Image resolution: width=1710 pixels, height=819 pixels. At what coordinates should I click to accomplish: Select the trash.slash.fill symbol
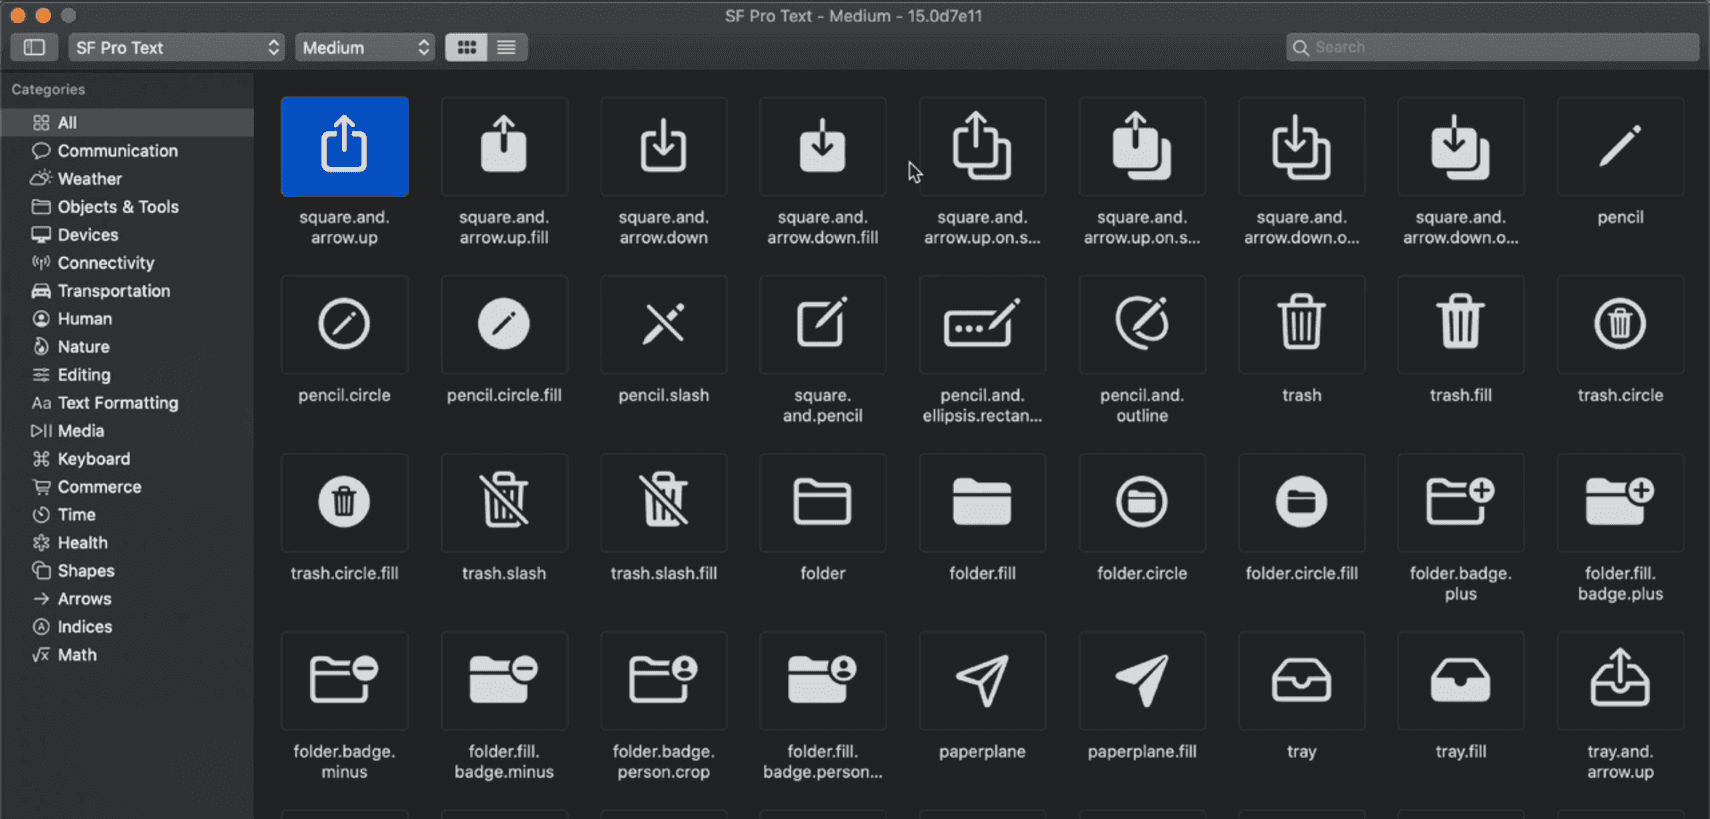click(x=663, y=502)
